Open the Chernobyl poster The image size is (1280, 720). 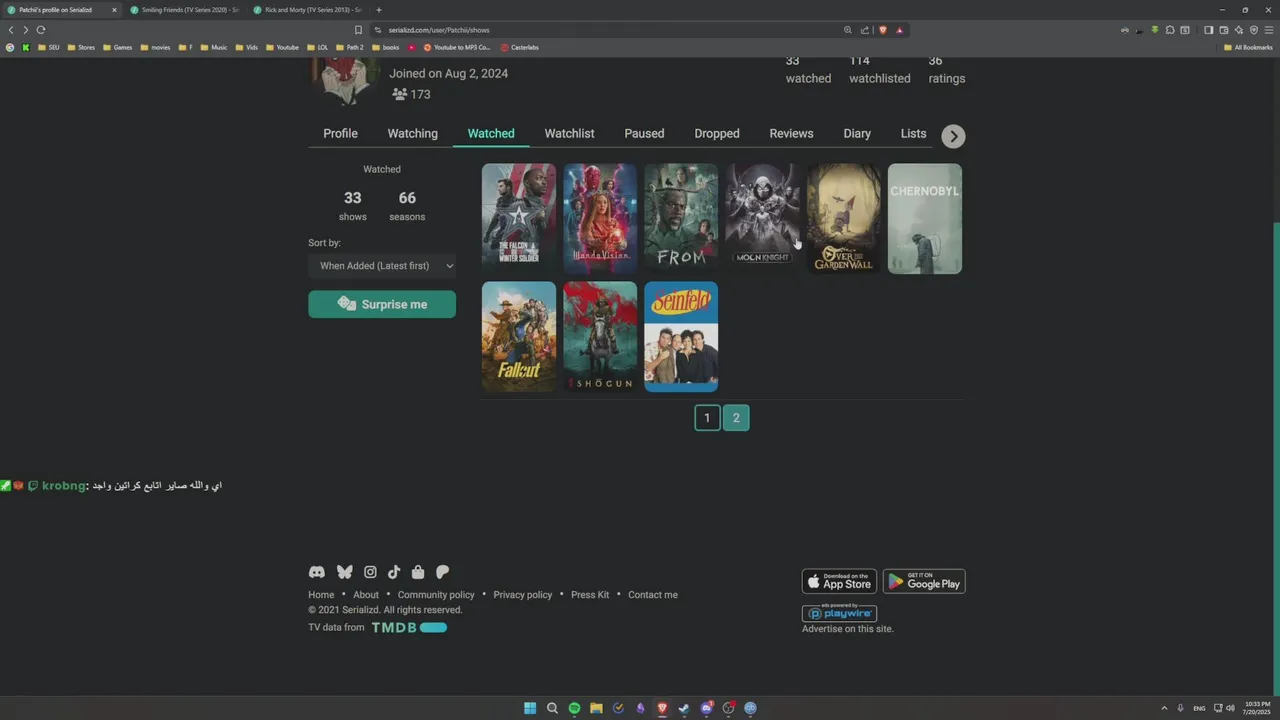[x=925, y=218]
